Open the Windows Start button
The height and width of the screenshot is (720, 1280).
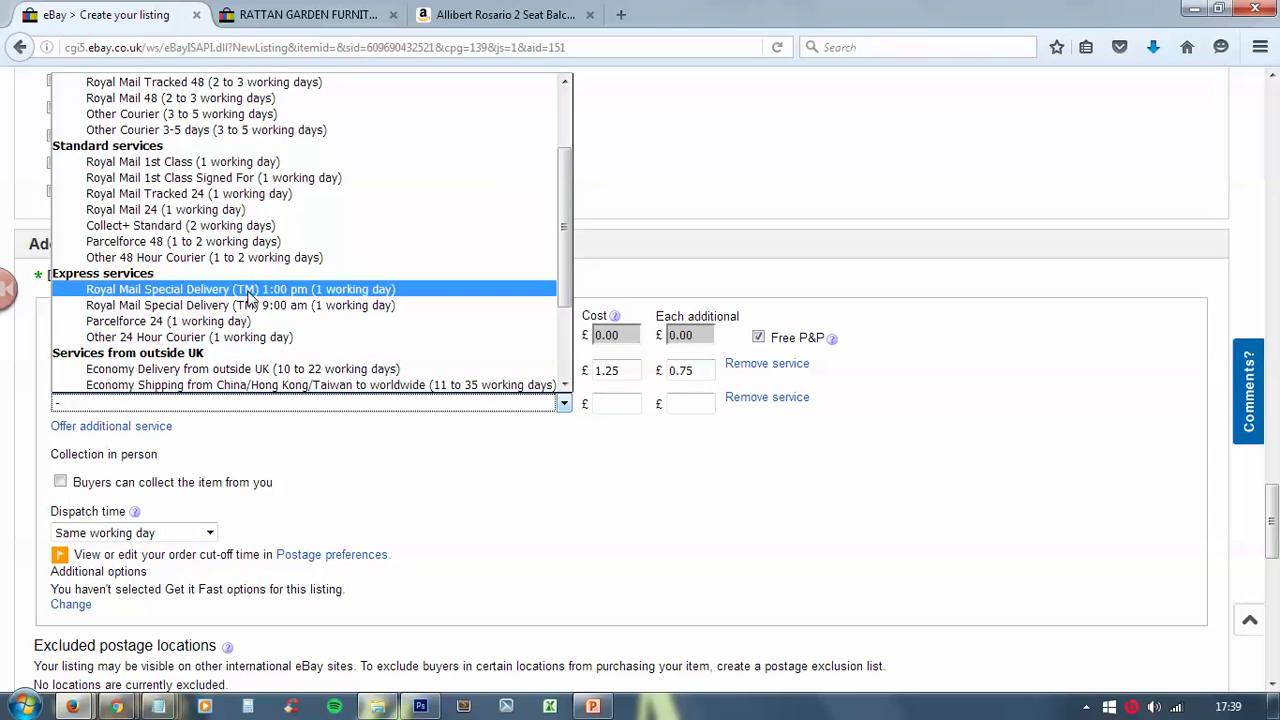(x=22, y=706)
